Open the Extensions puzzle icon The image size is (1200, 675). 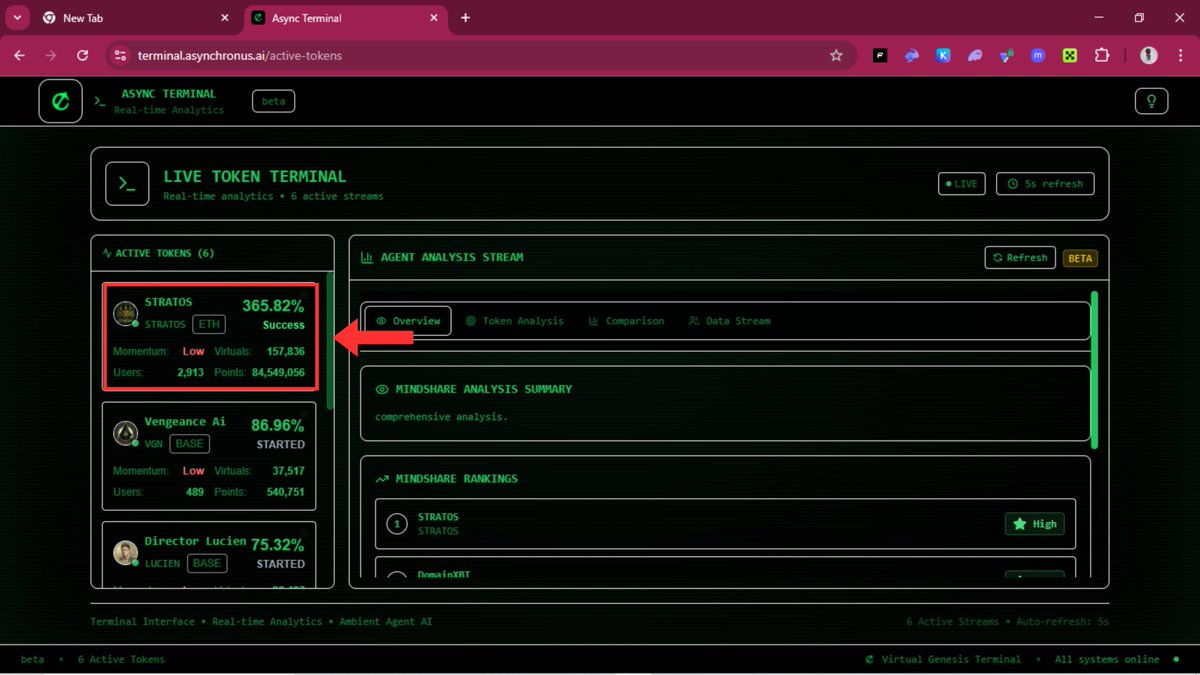1101,56
